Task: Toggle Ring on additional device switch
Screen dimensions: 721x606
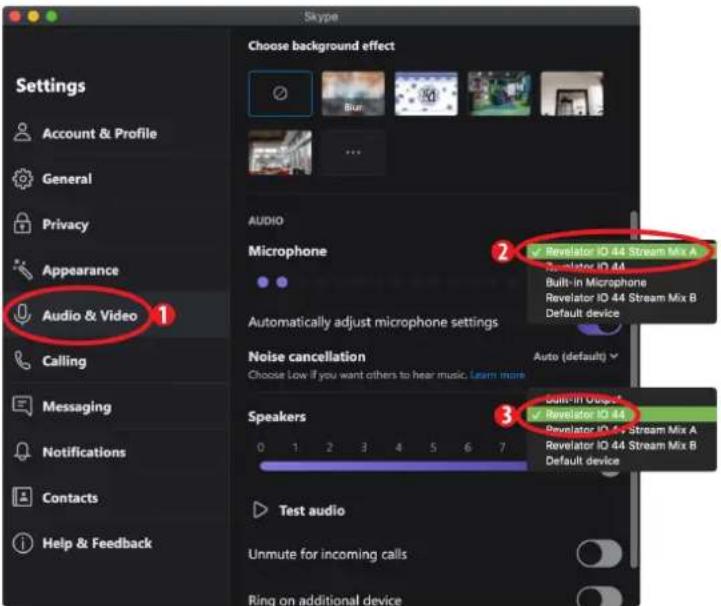Action: [599, 596]
